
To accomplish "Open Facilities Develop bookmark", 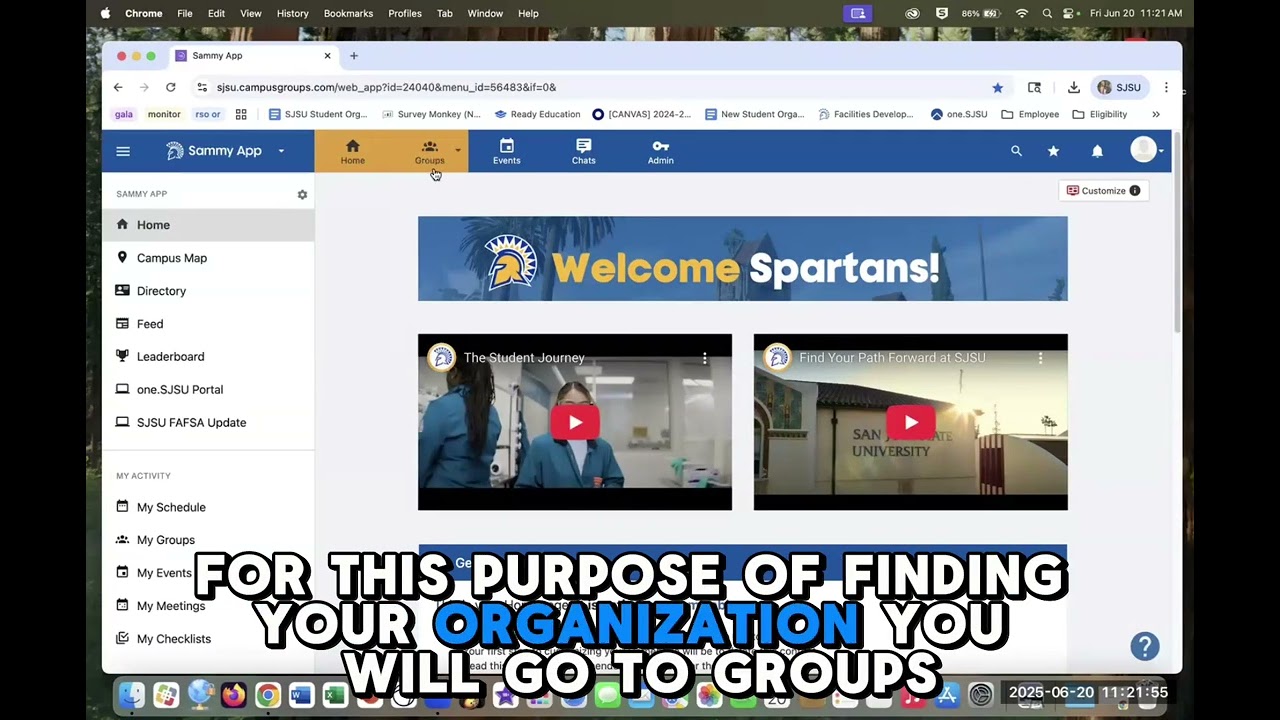I will coord(866,114).
